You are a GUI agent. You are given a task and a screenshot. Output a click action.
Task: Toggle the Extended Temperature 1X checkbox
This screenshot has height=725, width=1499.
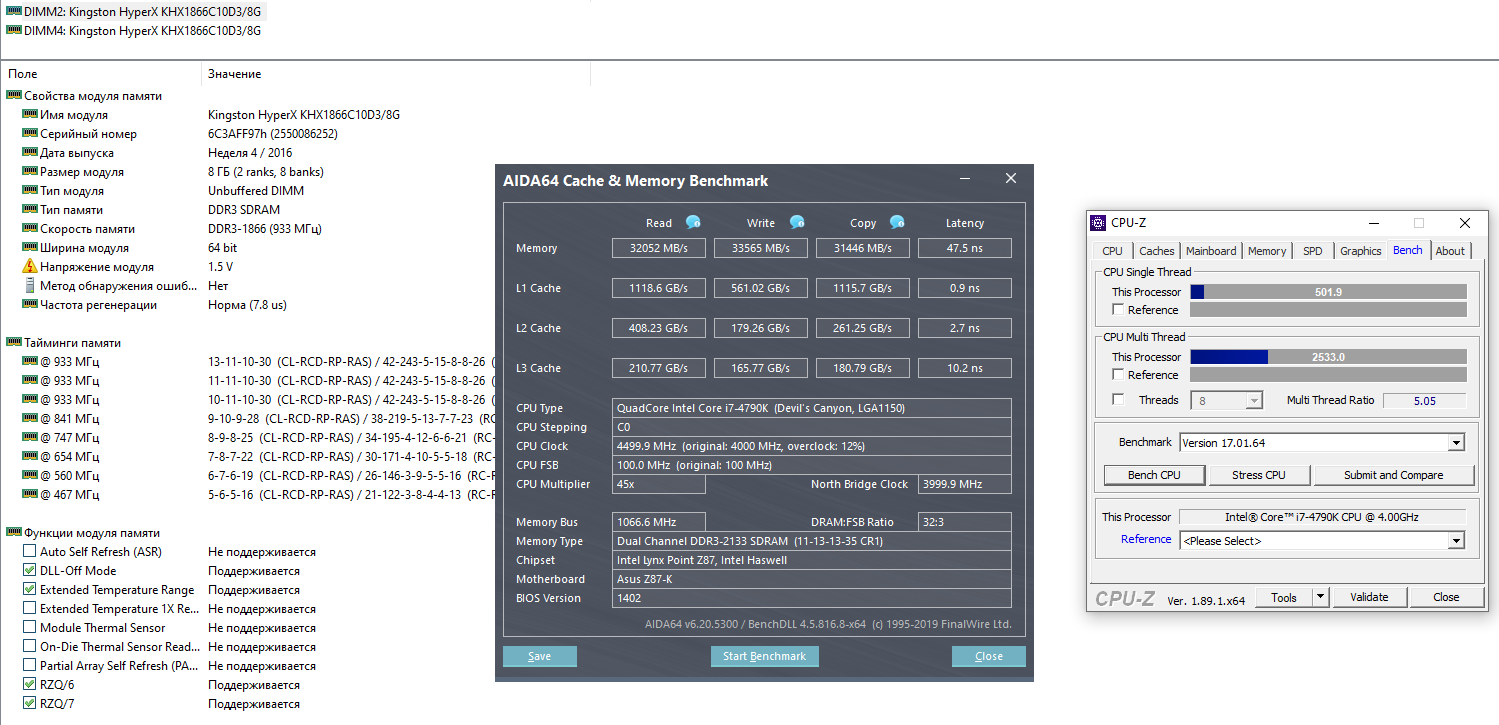[x=30, y=609]
